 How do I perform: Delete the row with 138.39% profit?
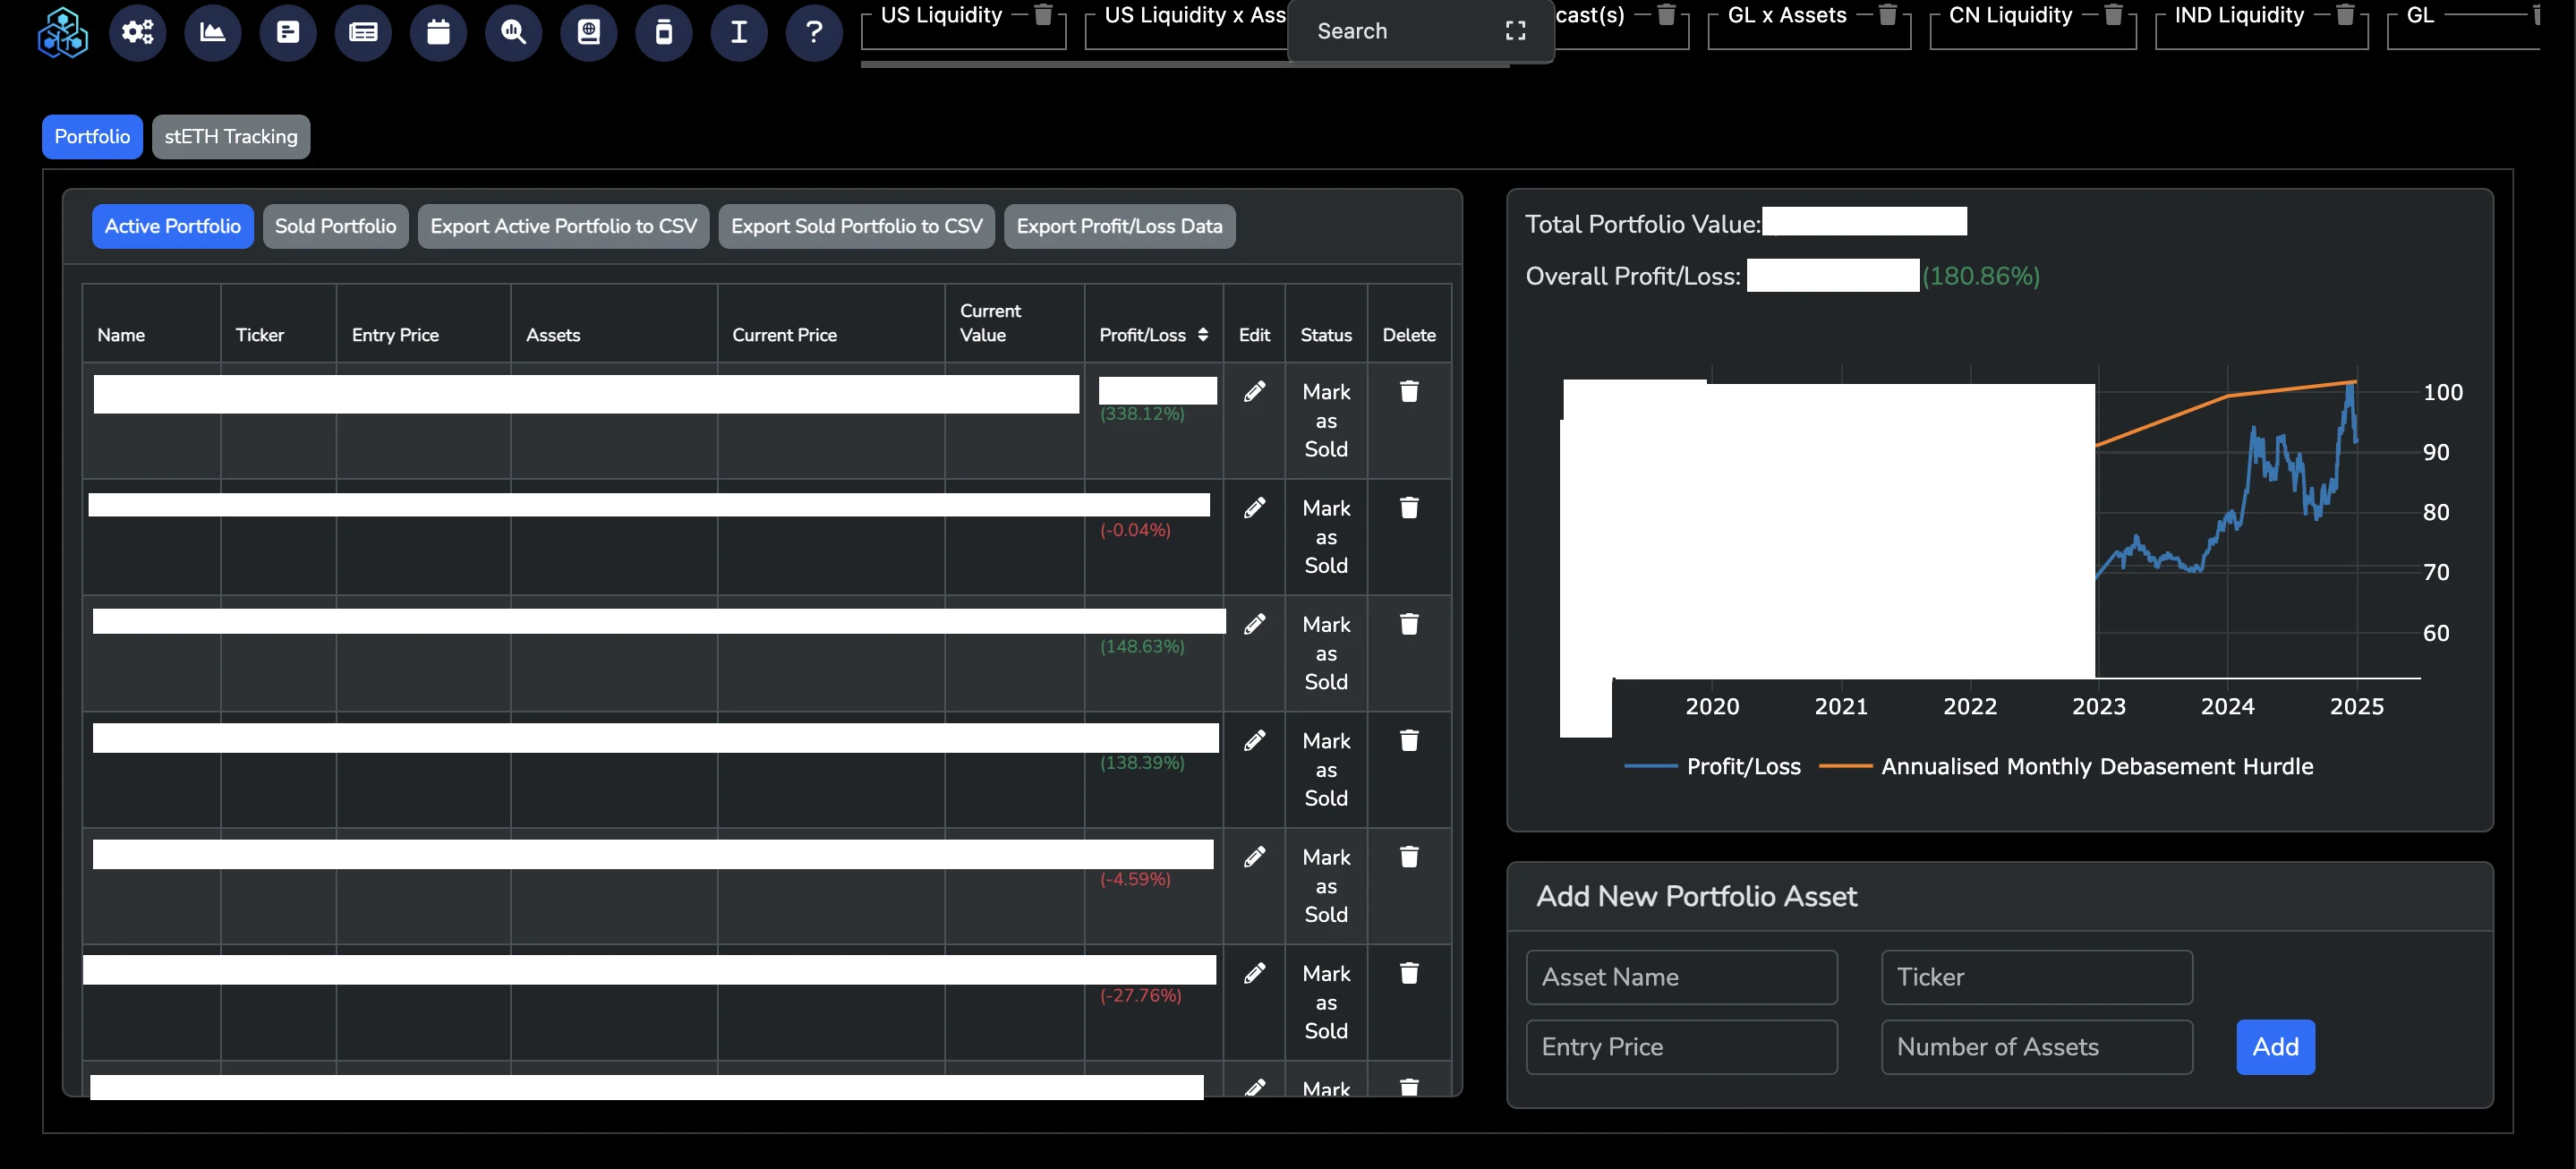pyautogui.click(x=1409, y=740)
